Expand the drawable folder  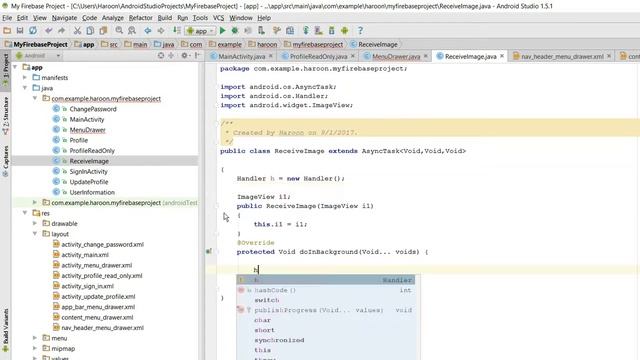pos(35,224)
